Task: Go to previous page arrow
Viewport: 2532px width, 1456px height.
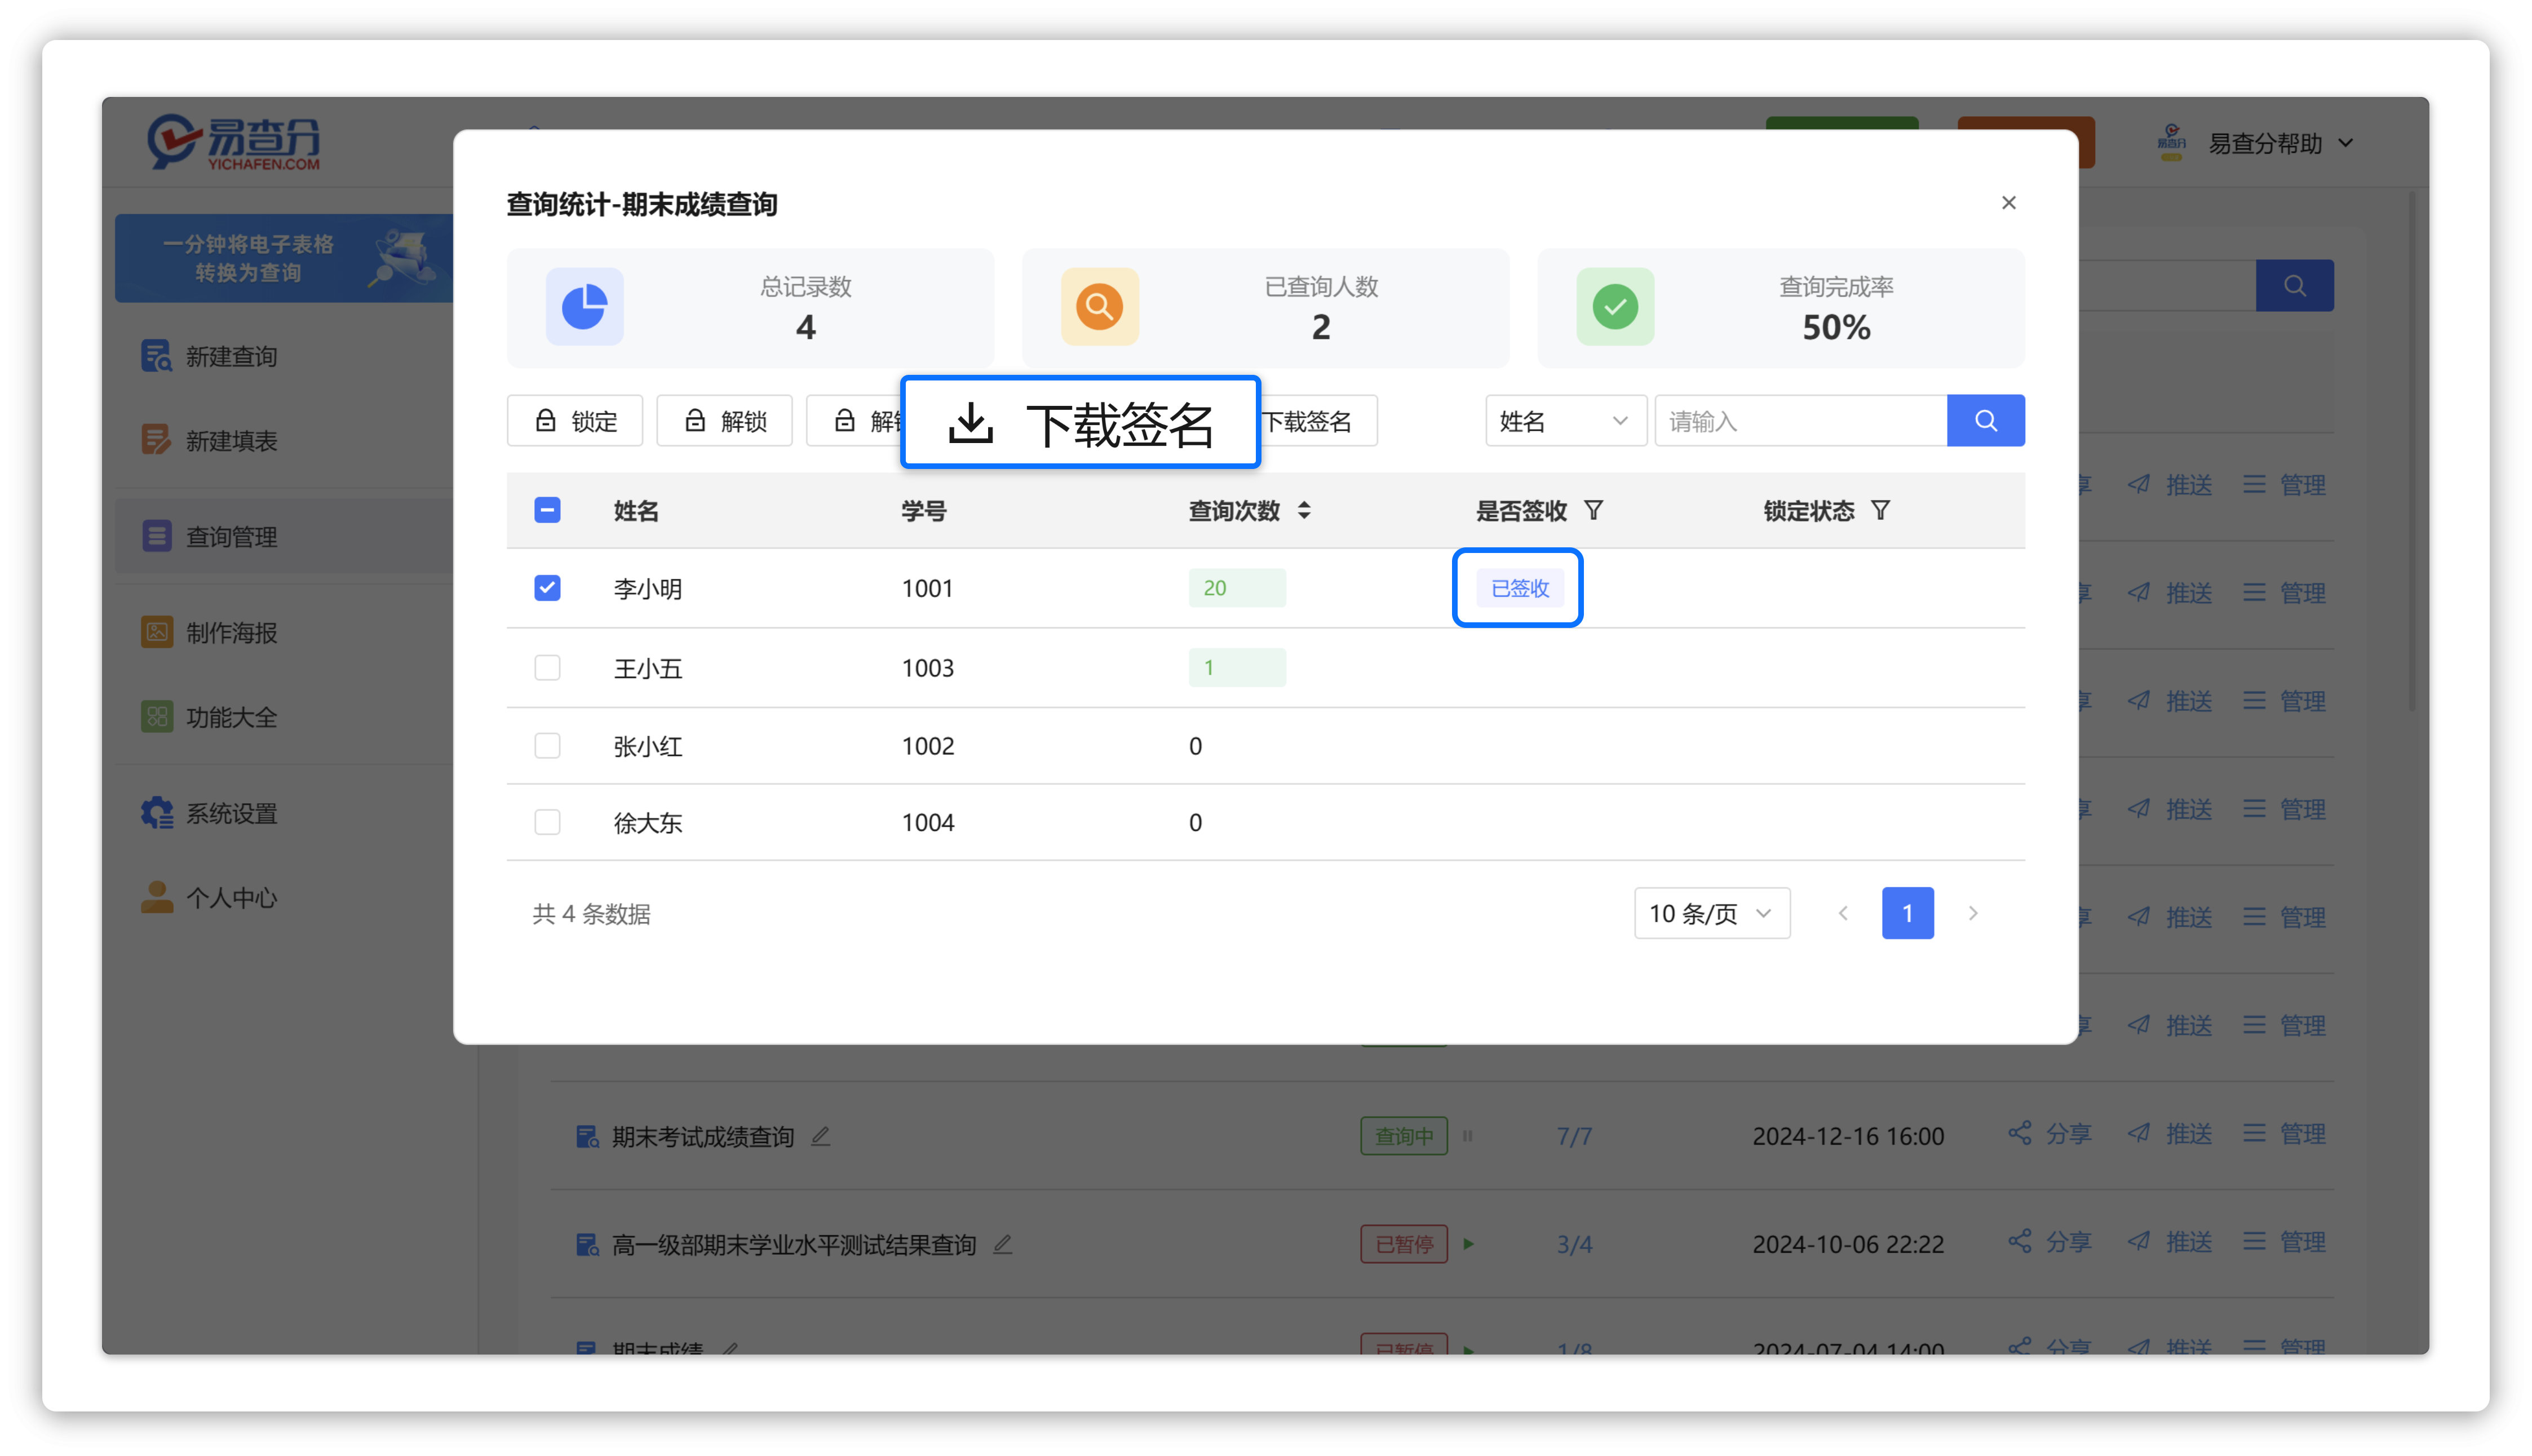Action: [1843, 913]
